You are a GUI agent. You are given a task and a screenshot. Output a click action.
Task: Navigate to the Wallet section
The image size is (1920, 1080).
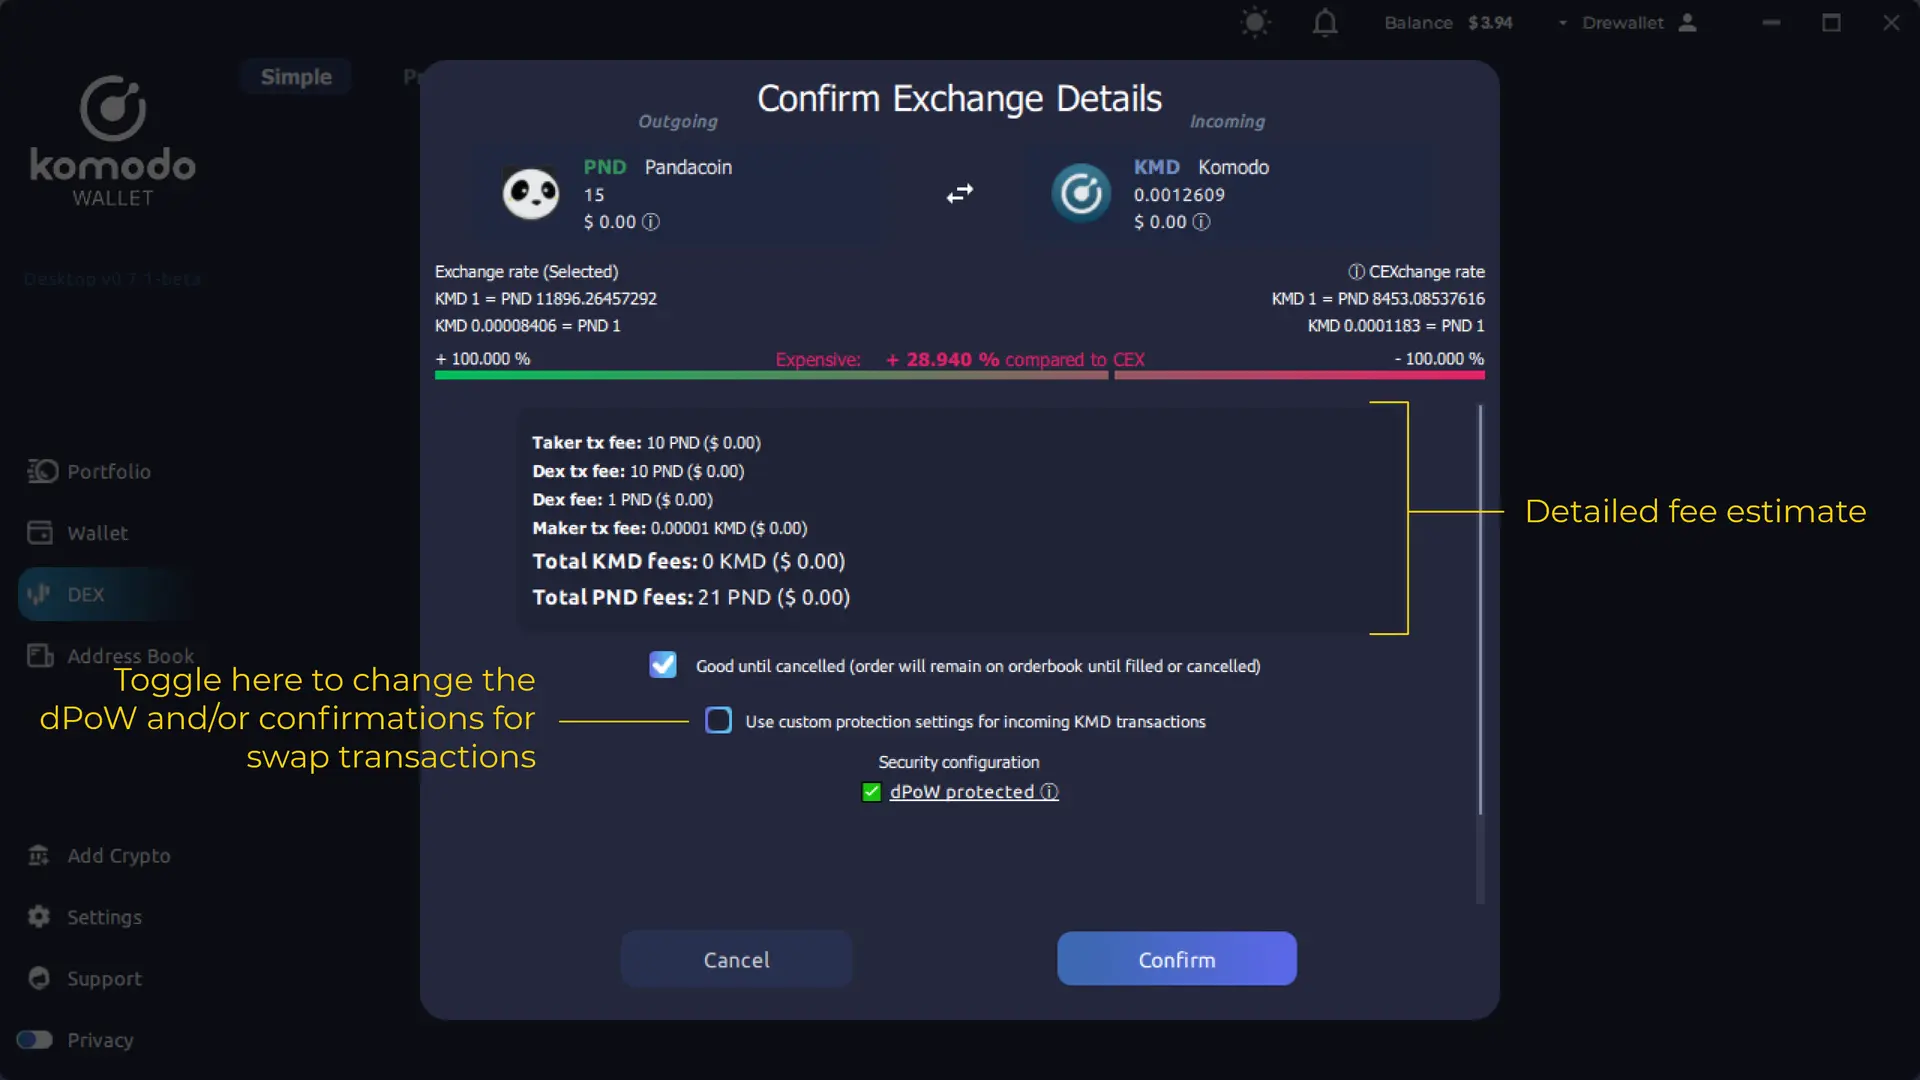tap(96, 533)
